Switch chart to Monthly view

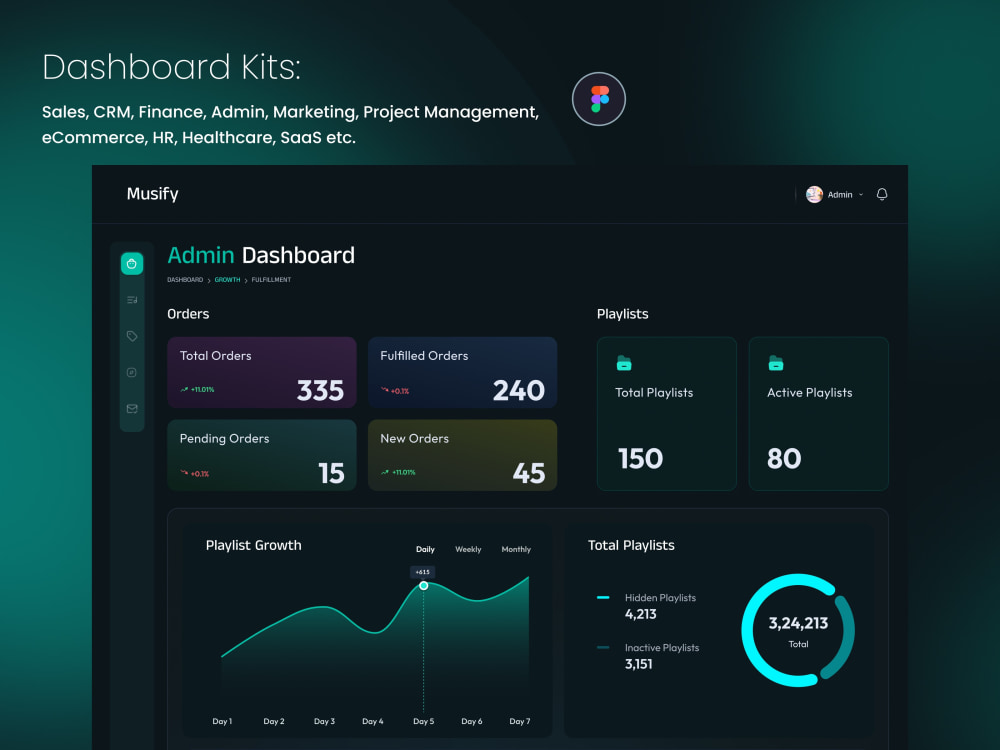pyautogui.click(x=516, y=549)
